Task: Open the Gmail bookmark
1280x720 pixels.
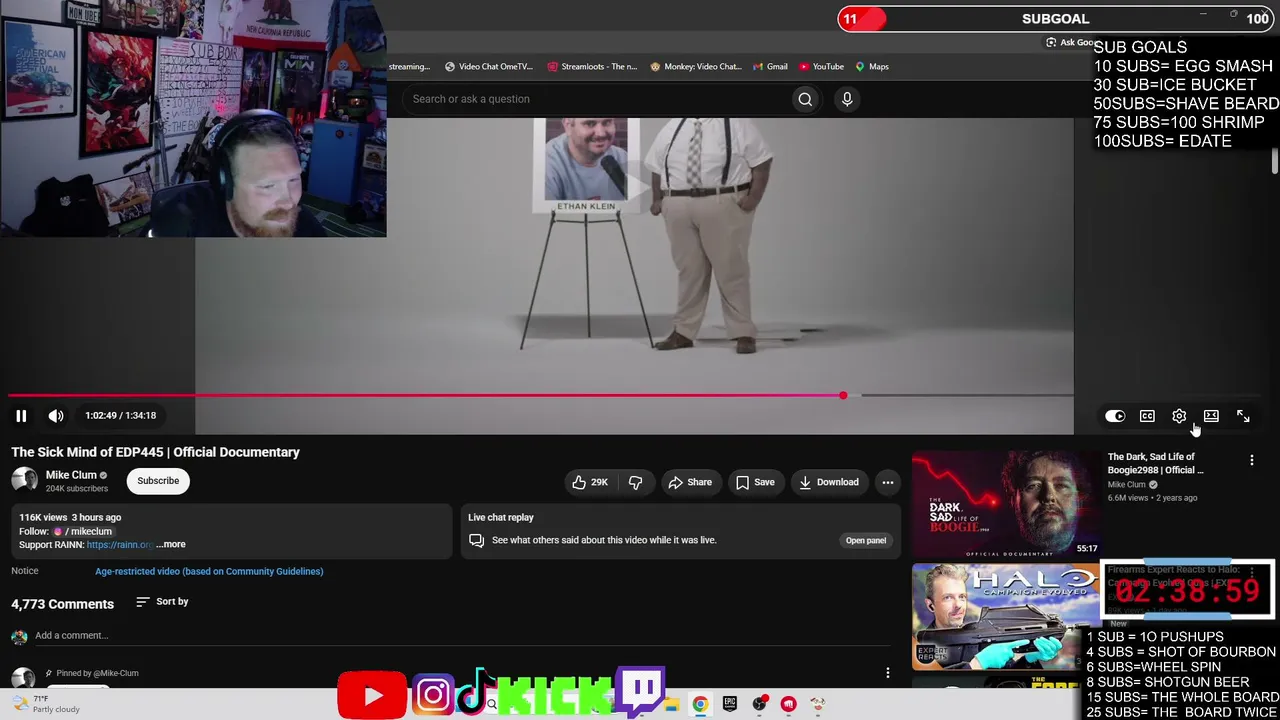Action: coord(769,67)
